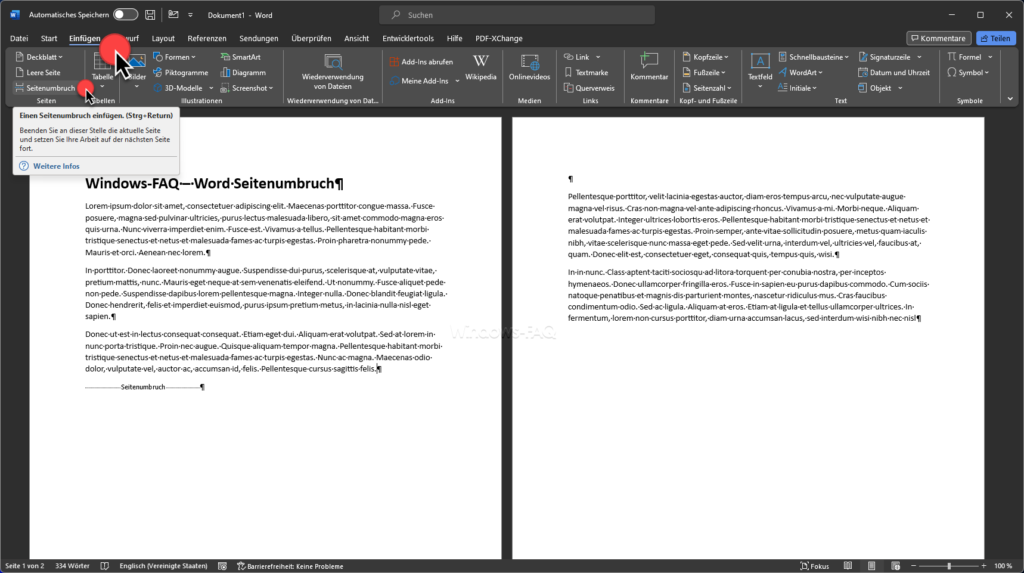Collapse the ribbon with the chevron

1010,99
